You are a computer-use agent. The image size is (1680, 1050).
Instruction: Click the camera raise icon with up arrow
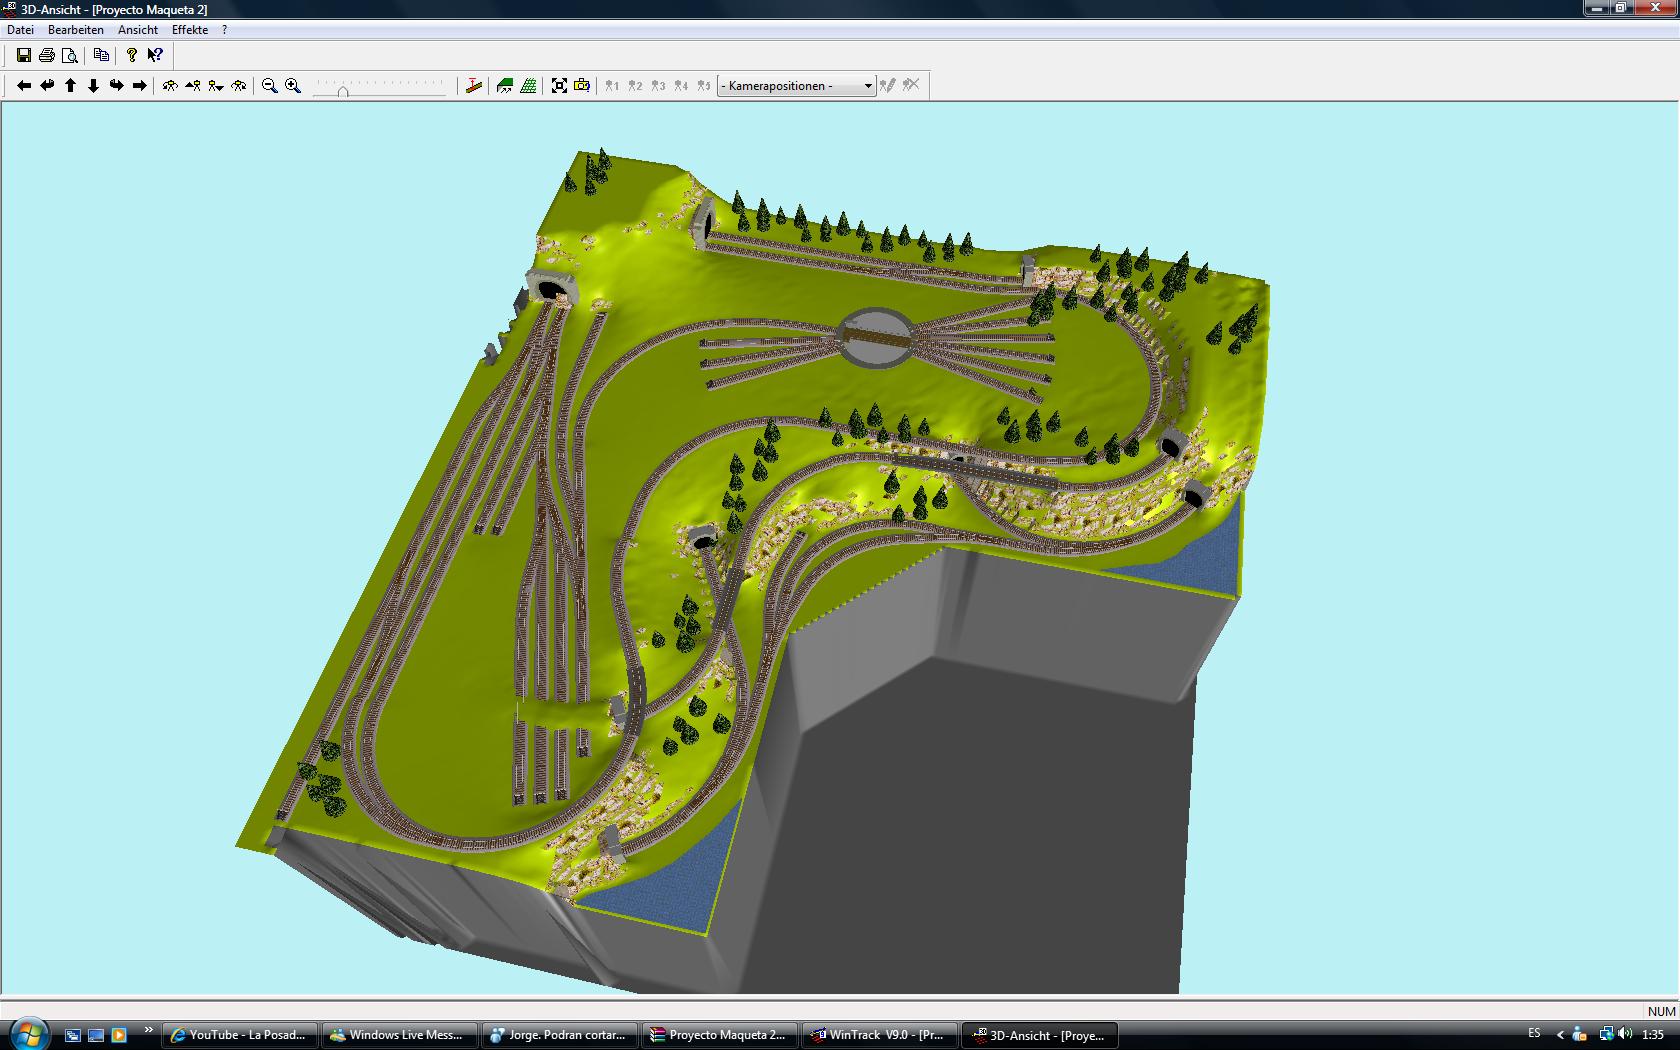pos(193,86)
